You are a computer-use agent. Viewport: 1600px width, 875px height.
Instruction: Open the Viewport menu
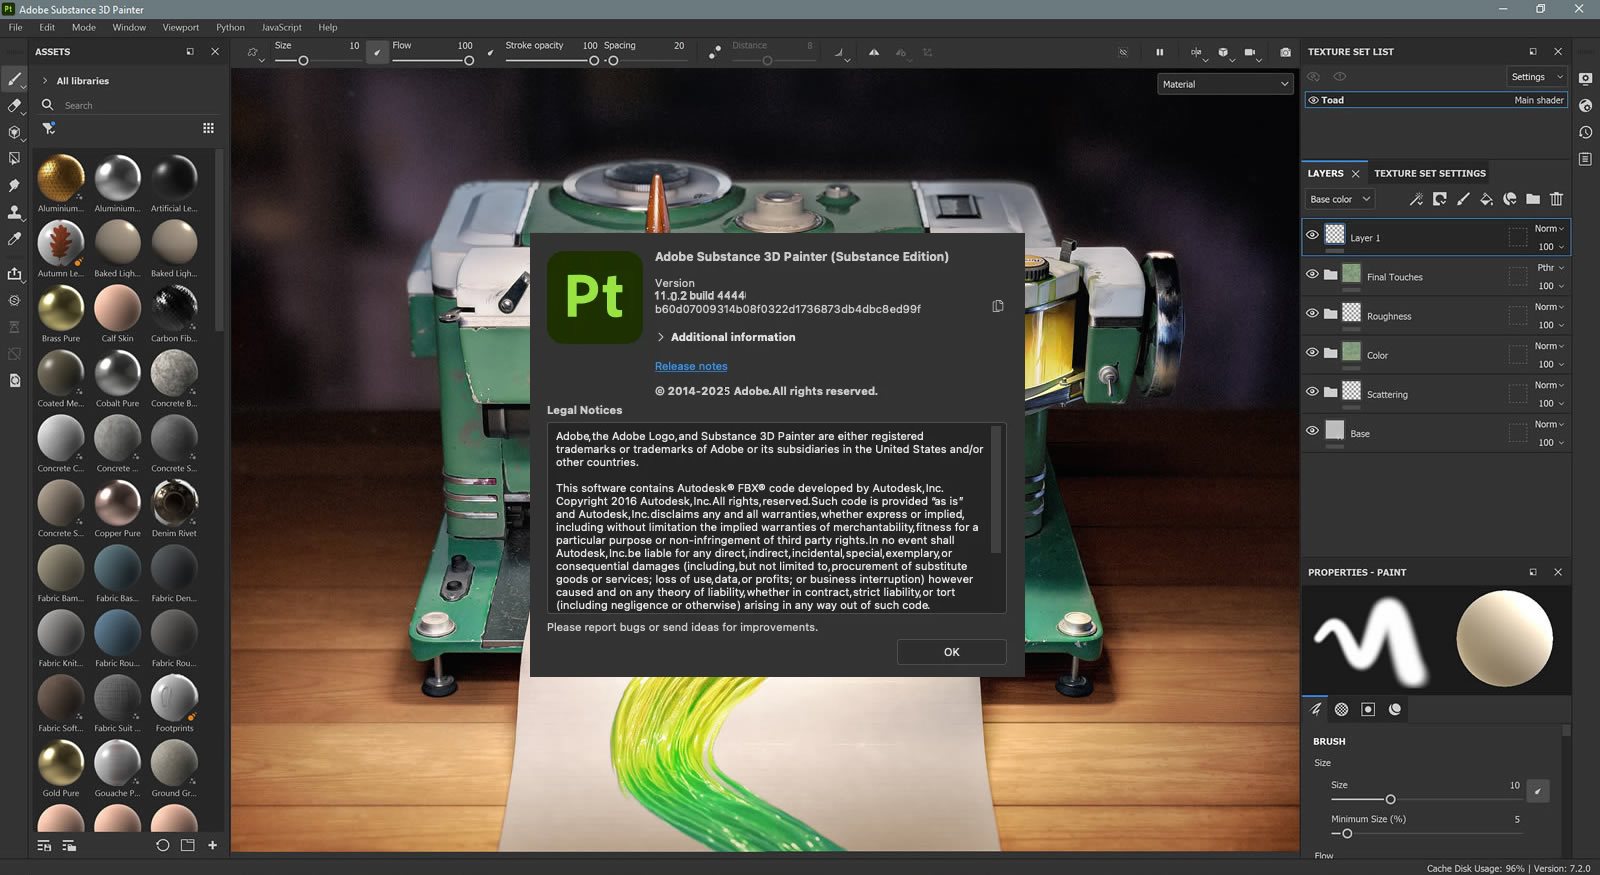180,27
